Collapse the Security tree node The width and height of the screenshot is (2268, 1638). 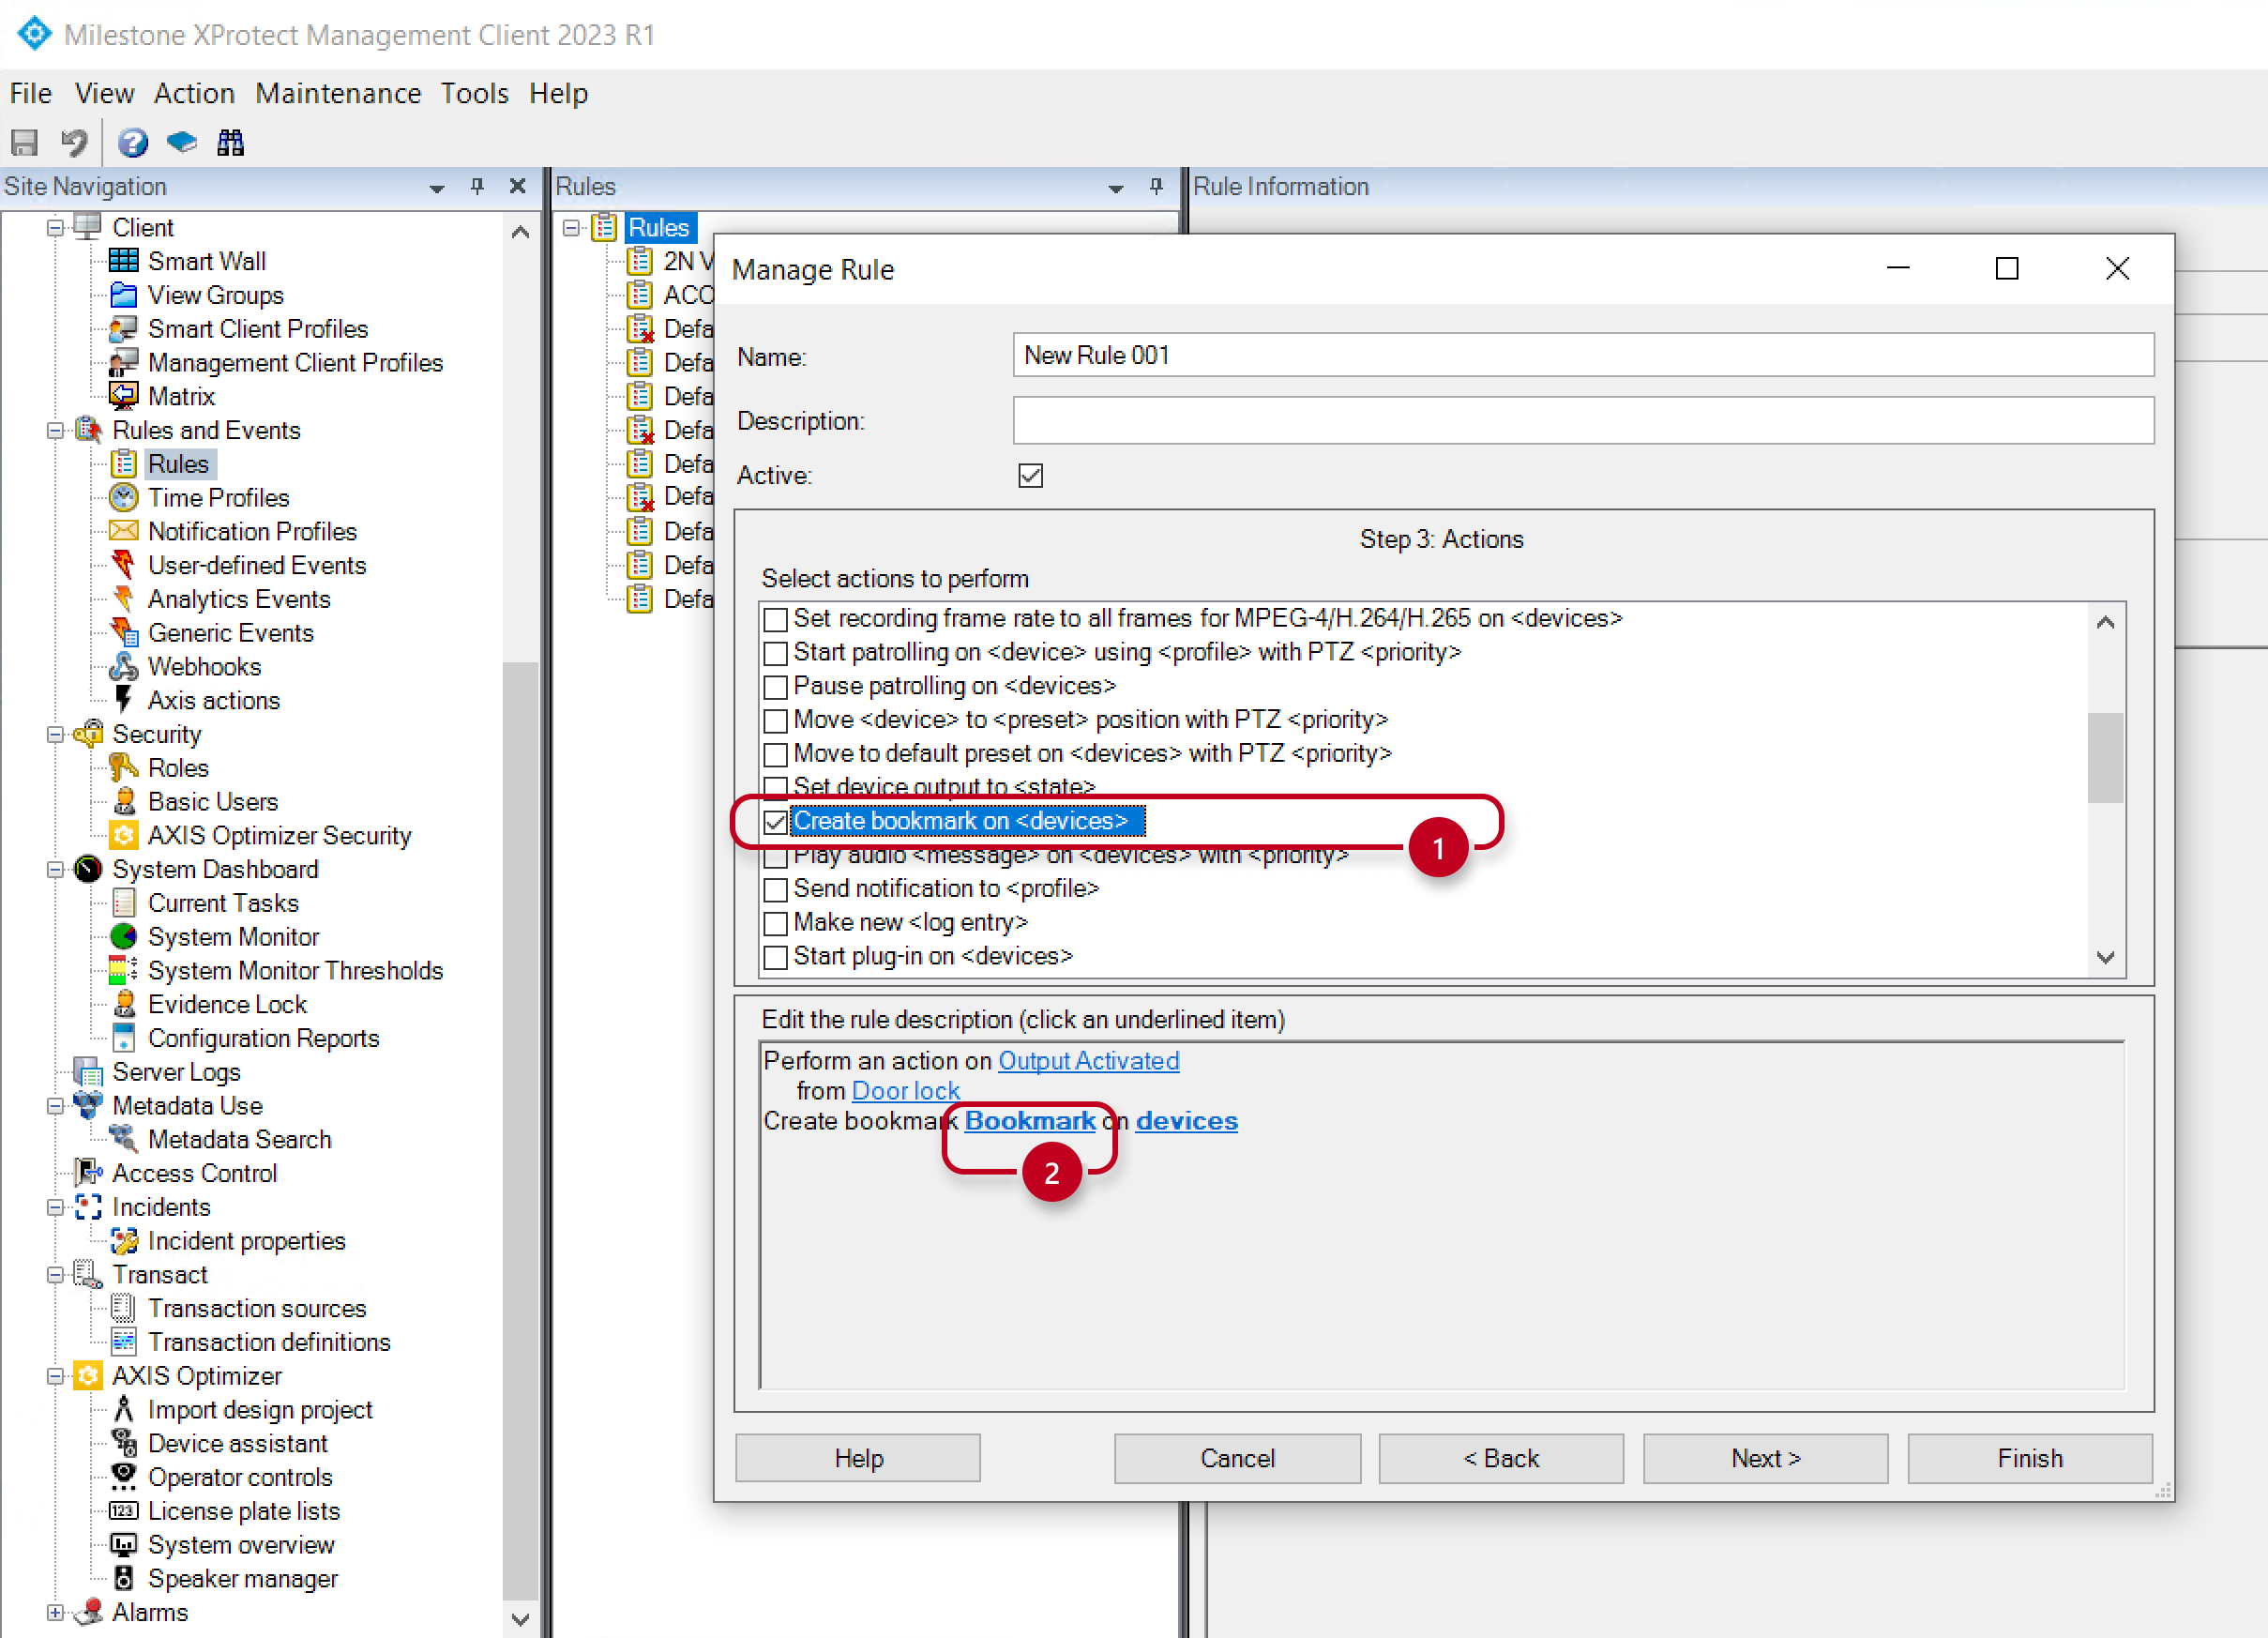pos(56,734)
